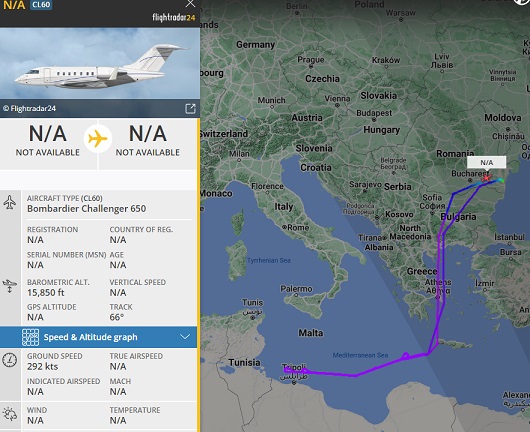Click the Speed & Altitude graph grid icon
Viewport: 530px width, 432px height.
tap(30, 337)
